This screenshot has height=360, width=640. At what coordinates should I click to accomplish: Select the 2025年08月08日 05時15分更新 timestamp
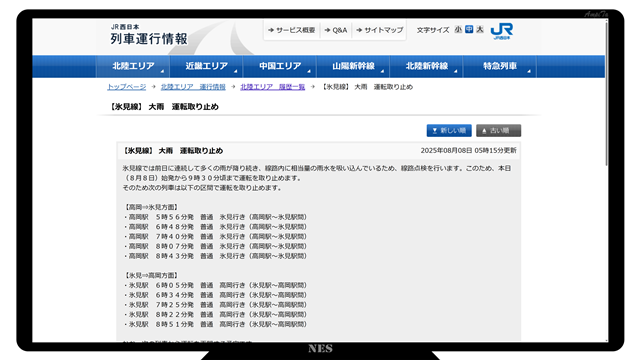pyautogui.click(x=469, y=151)
